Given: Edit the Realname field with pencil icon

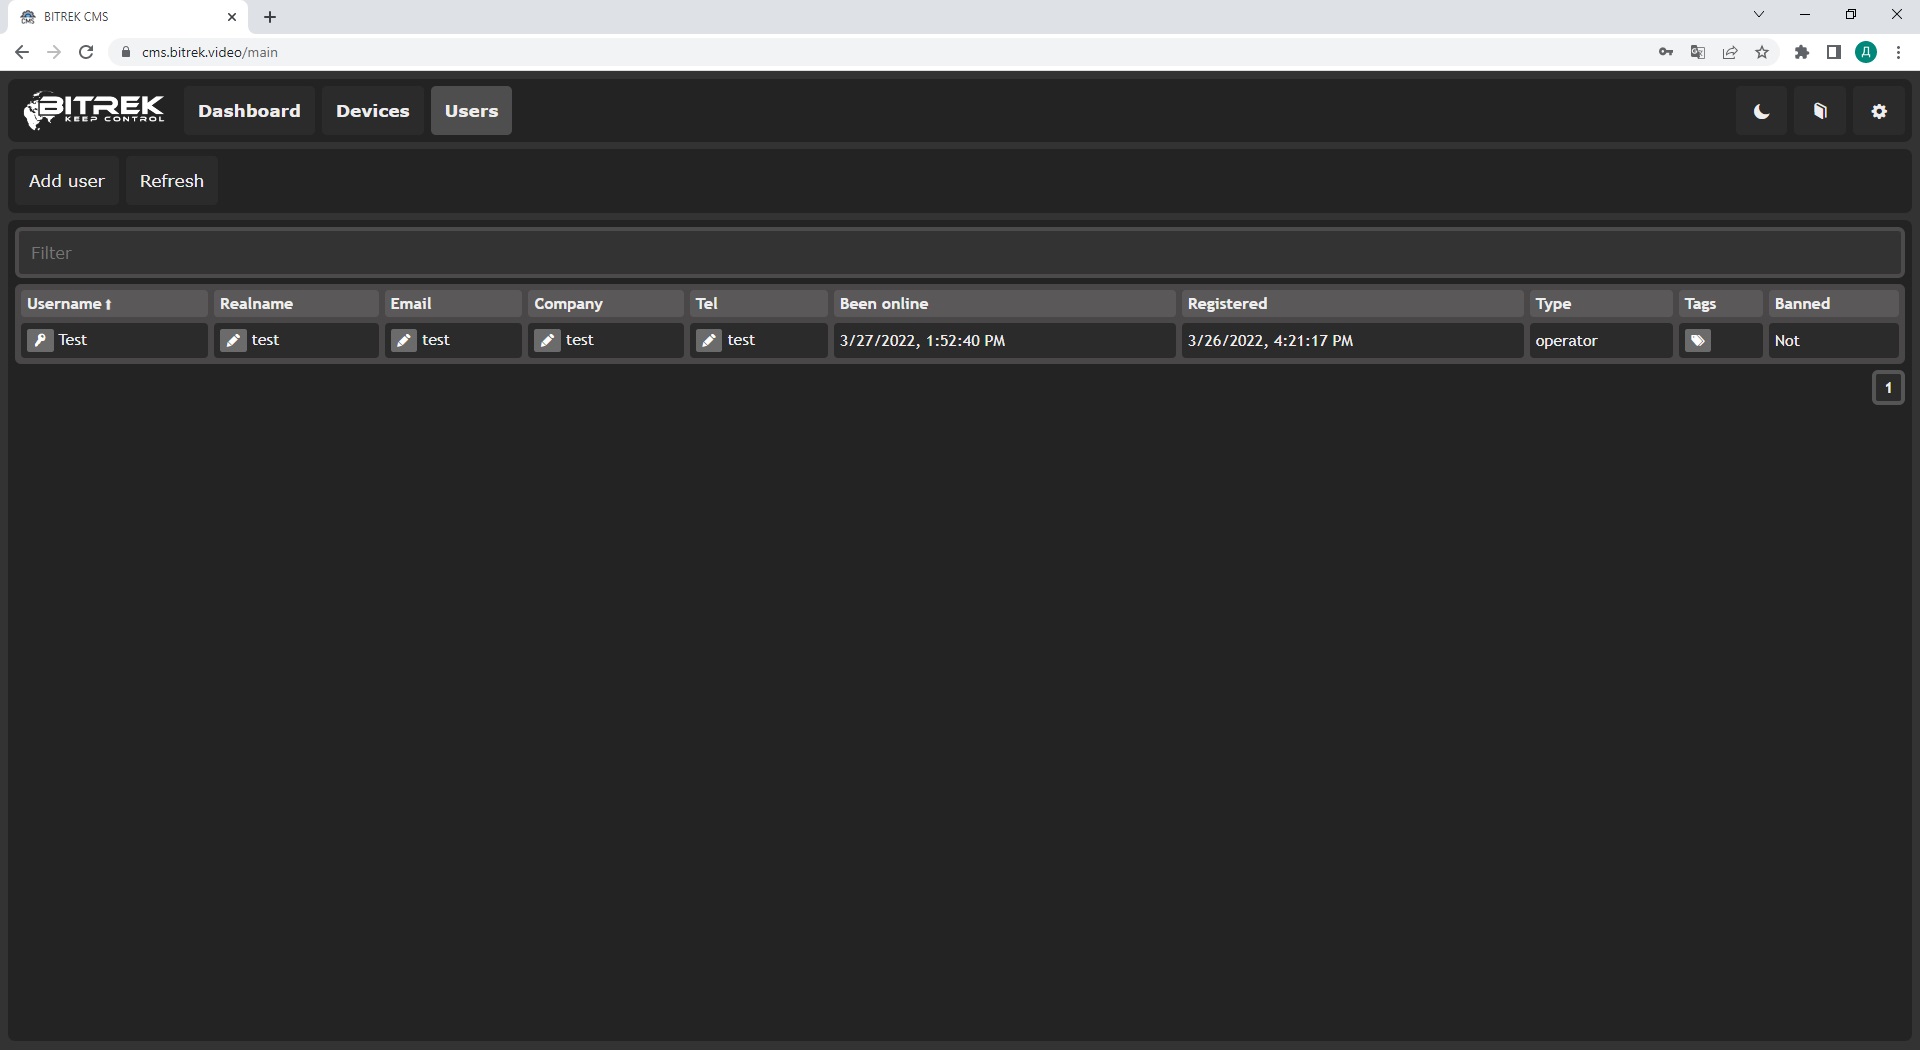Looking at the screenshot, I should 233,340.
